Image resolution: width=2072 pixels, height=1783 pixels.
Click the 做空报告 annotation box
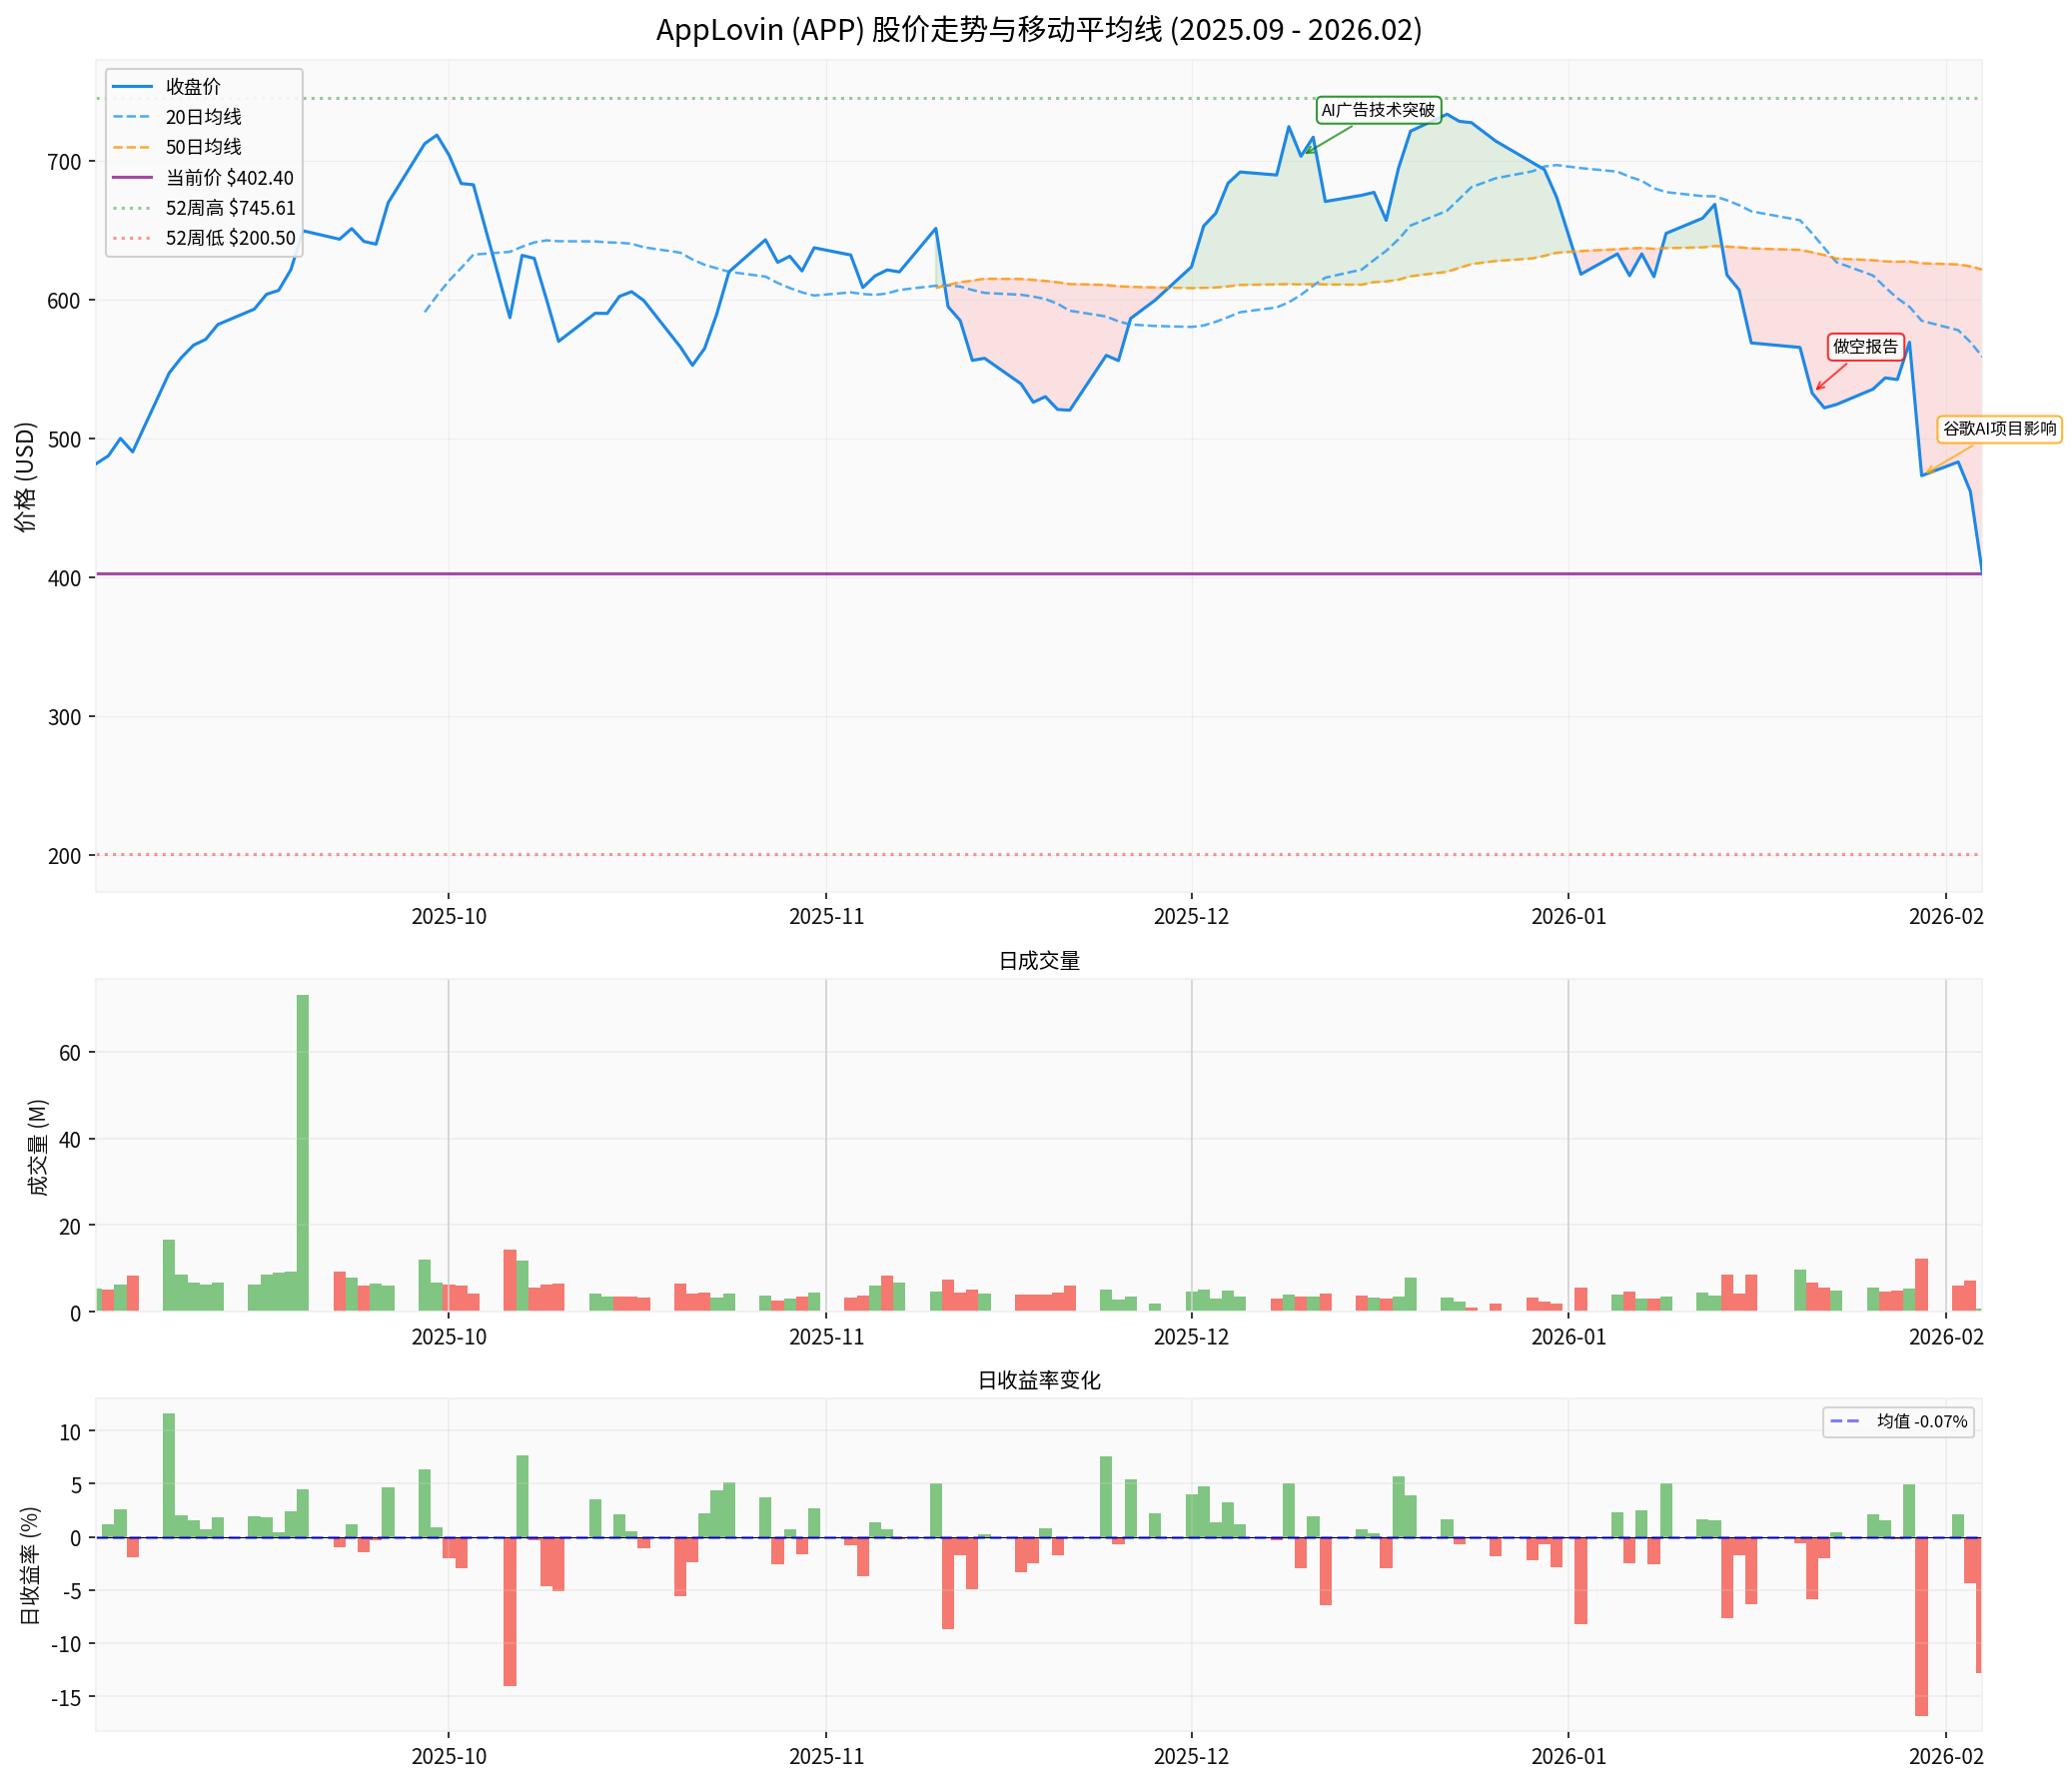pyautogui.click(x=1865, y=347)
